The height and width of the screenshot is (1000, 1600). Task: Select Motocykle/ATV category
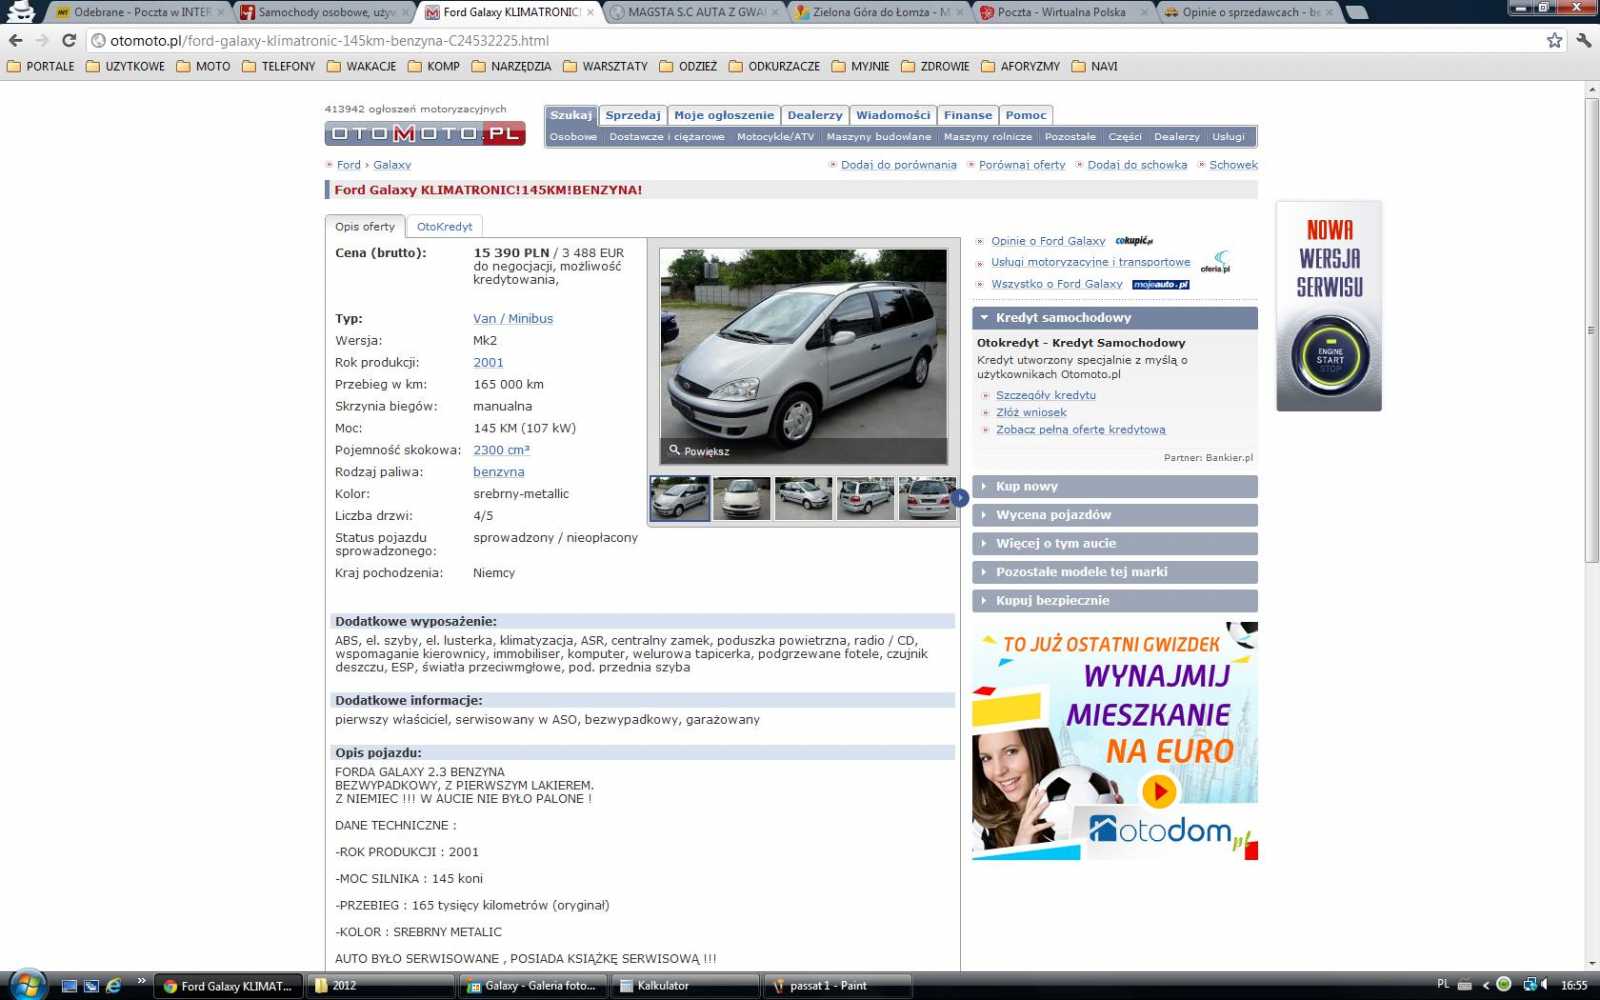pyautogui.click(x=776, y=137)
